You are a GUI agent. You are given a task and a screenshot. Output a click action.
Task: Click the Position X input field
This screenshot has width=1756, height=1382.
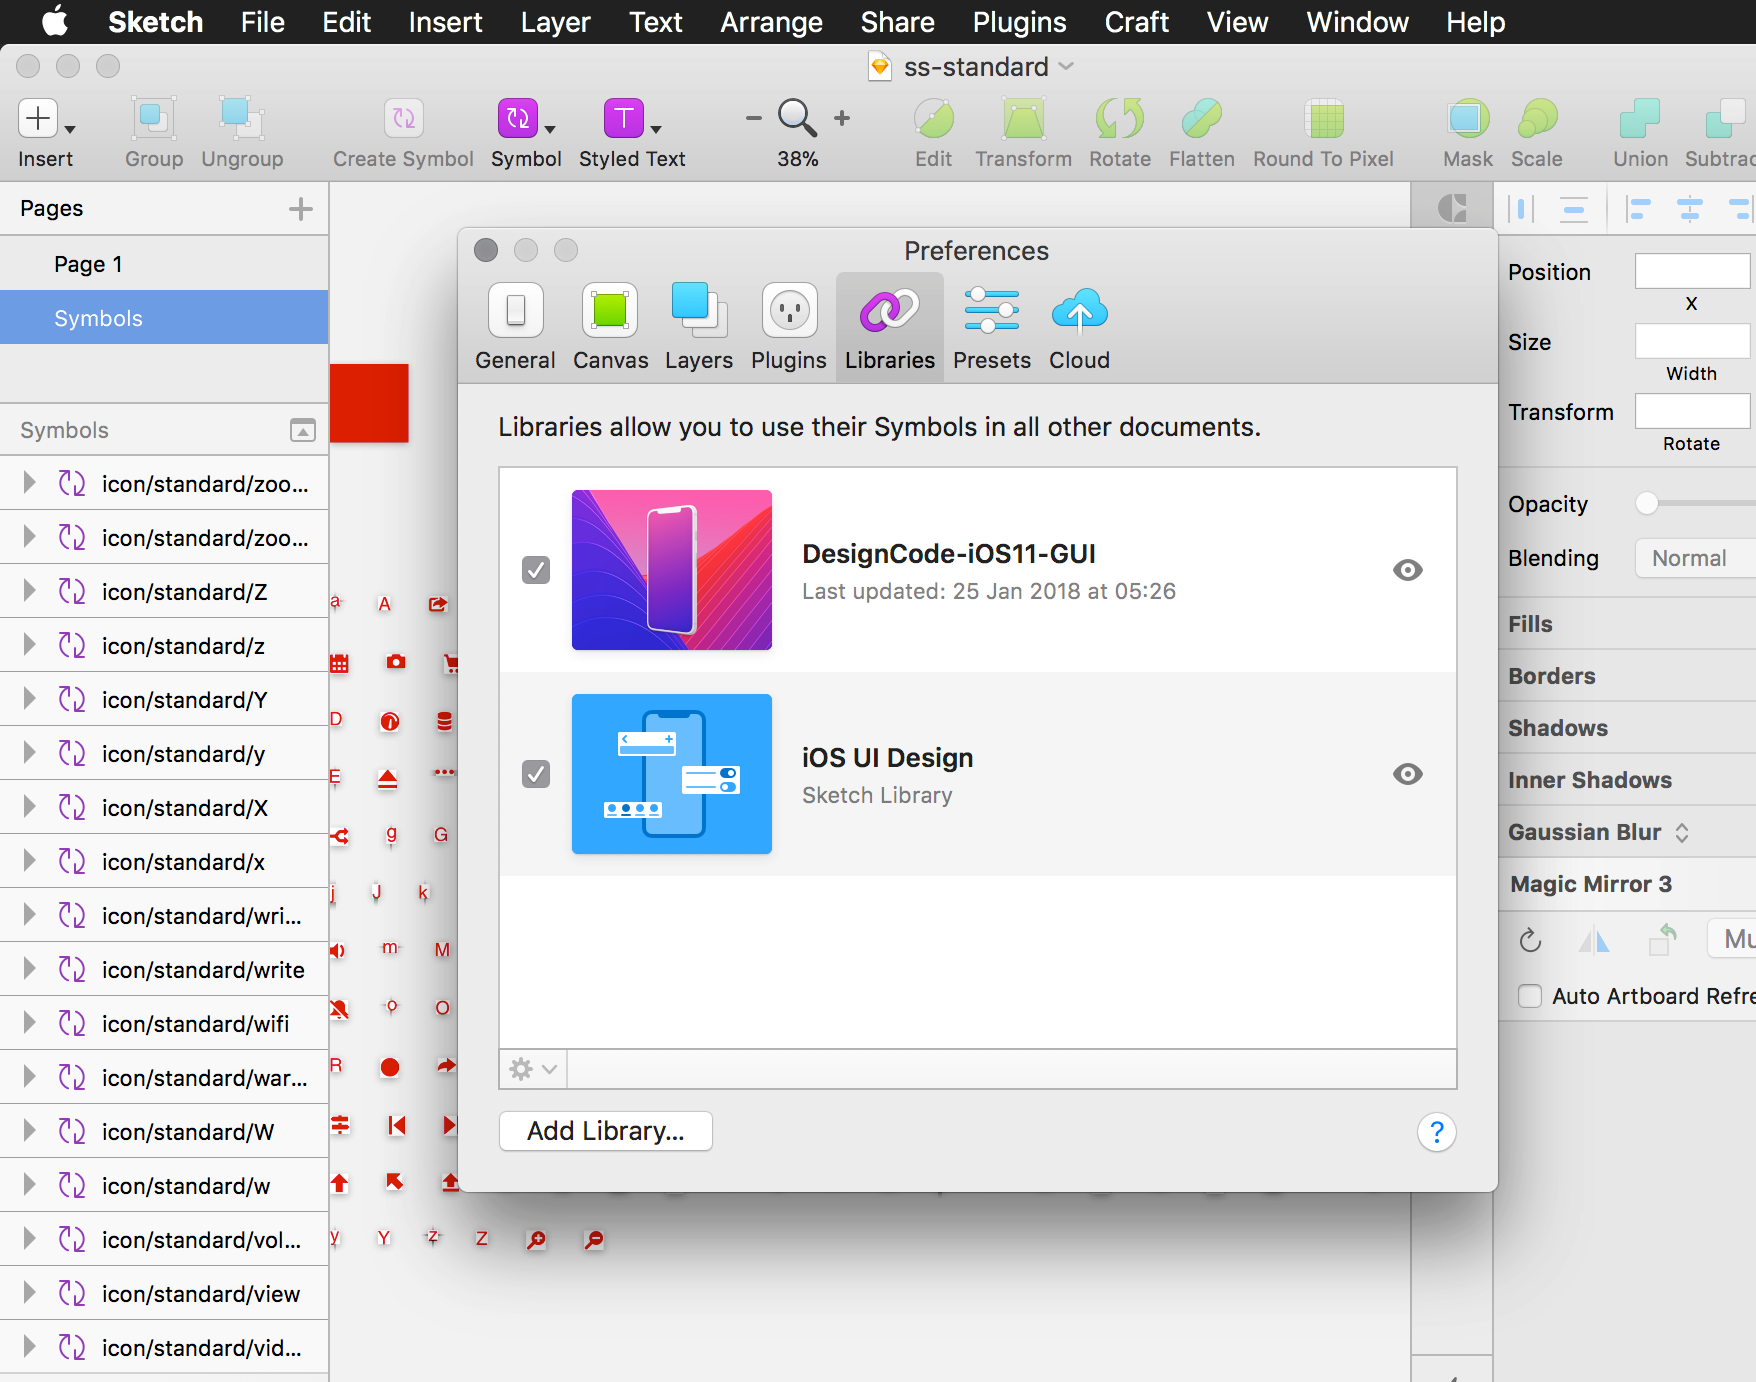[1692, 271]
